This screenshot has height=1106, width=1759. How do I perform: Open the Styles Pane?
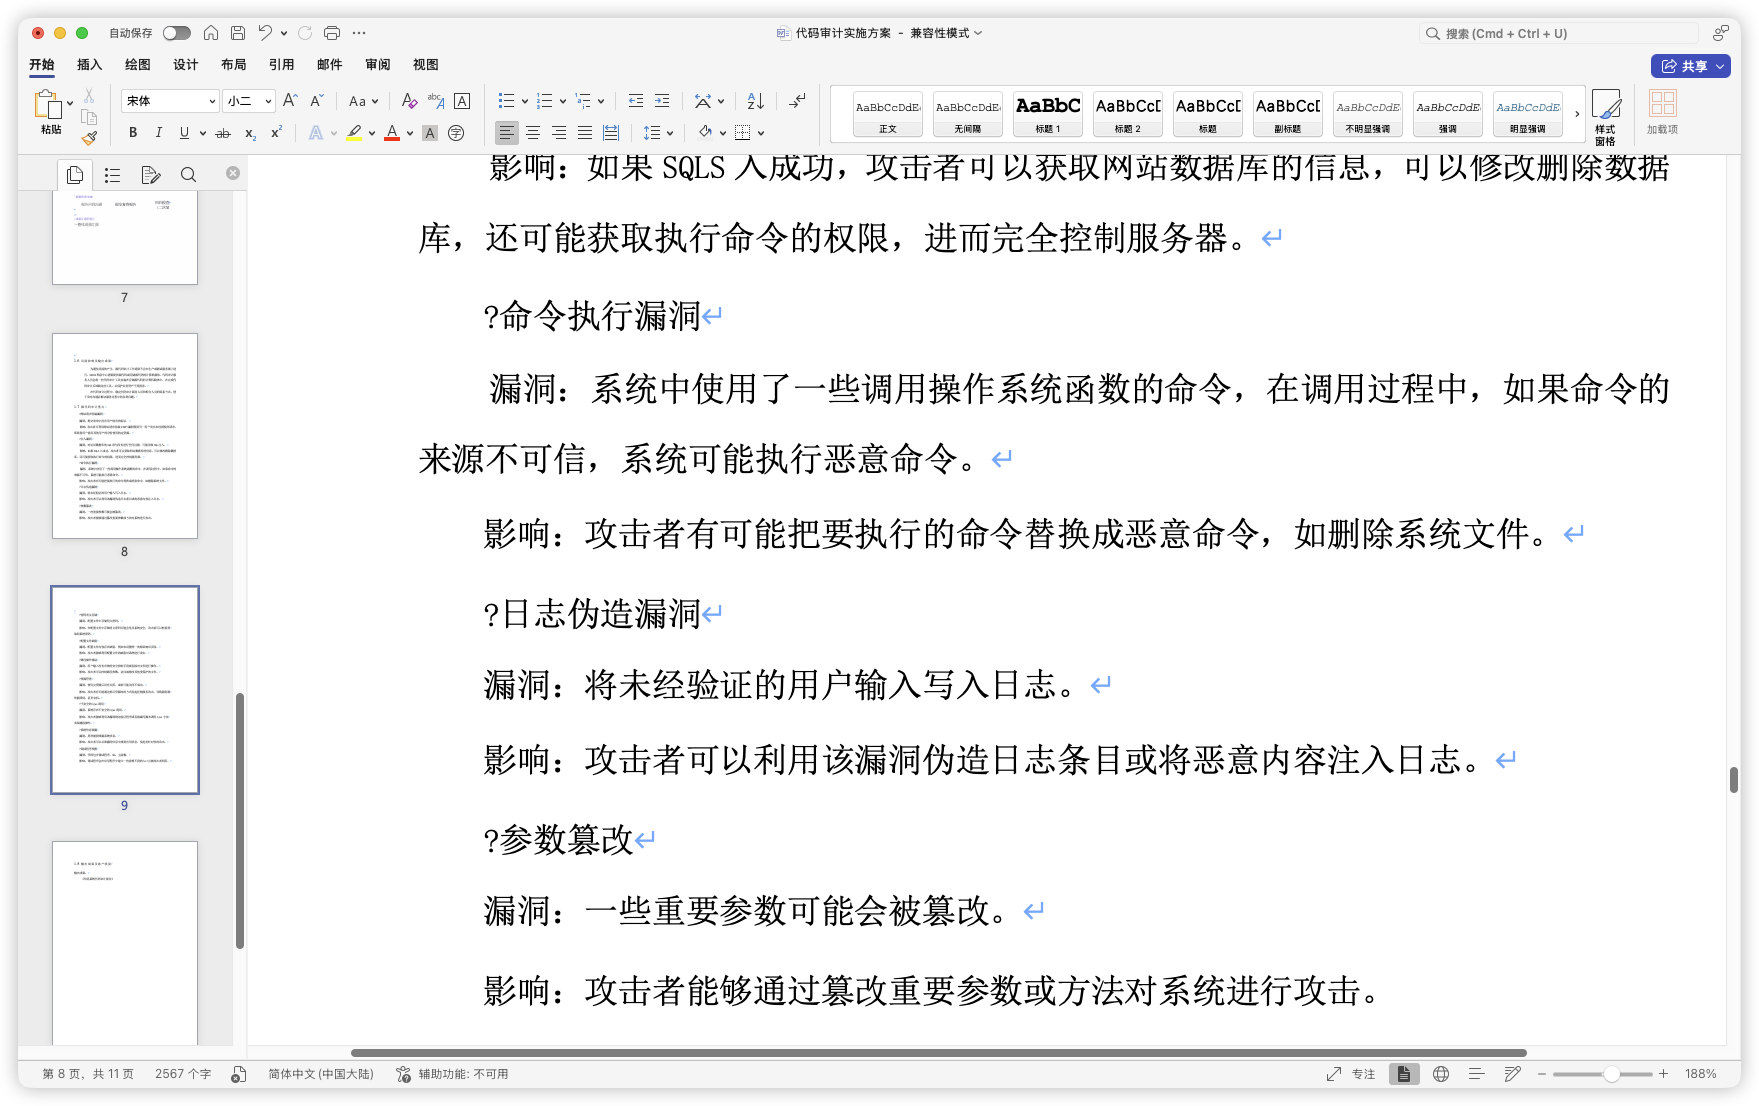pos(1605,114)
